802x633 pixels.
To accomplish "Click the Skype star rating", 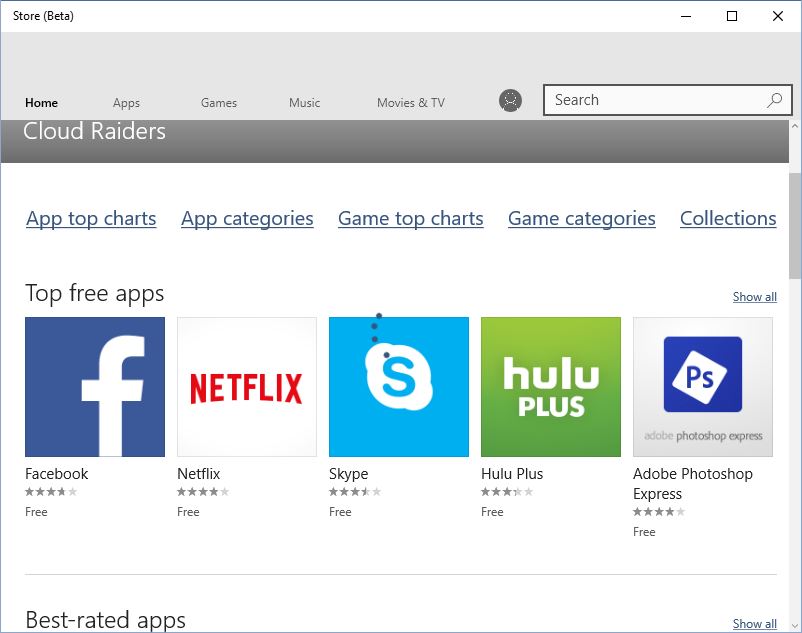I will click(x=355, y=492).
